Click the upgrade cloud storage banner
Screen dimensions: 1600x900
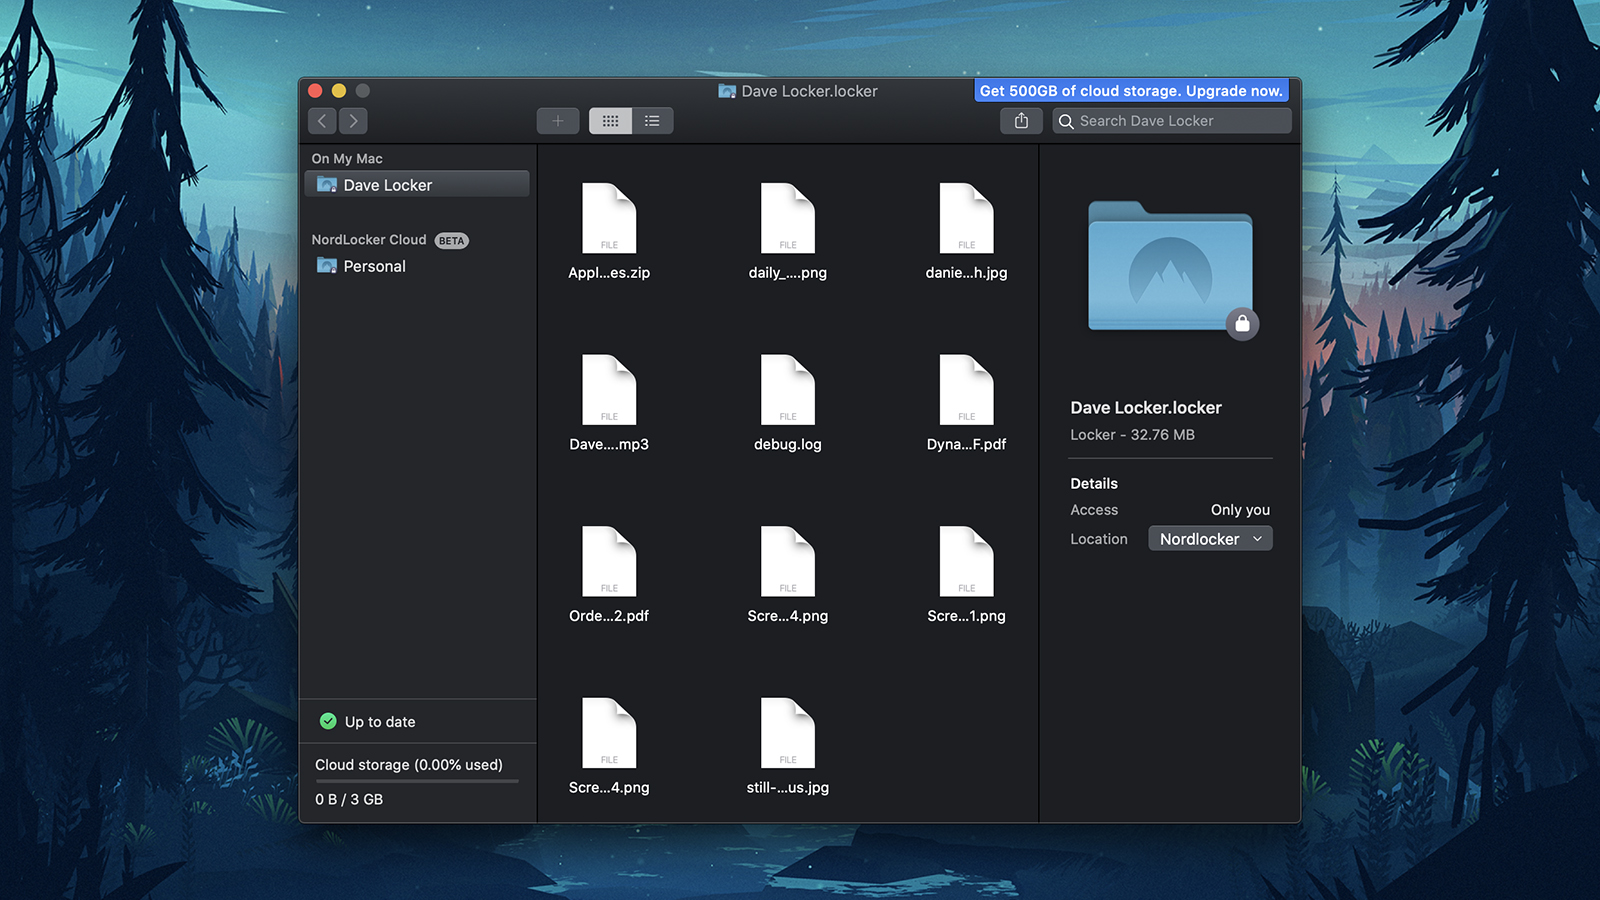[x=1131, y=90]
